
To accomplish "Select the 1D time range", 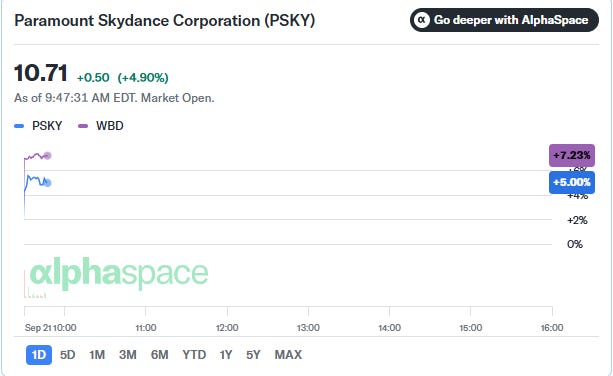I will tap(39, 355).
